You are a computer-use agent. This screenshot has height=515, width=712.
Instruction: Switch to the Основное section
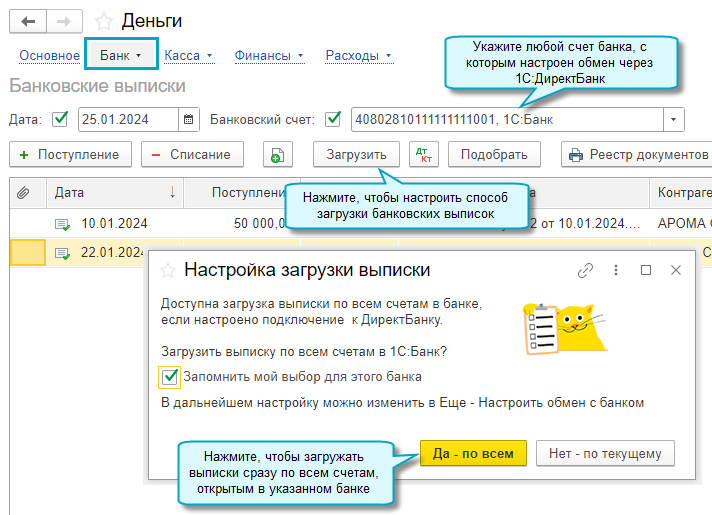(49, 55)
